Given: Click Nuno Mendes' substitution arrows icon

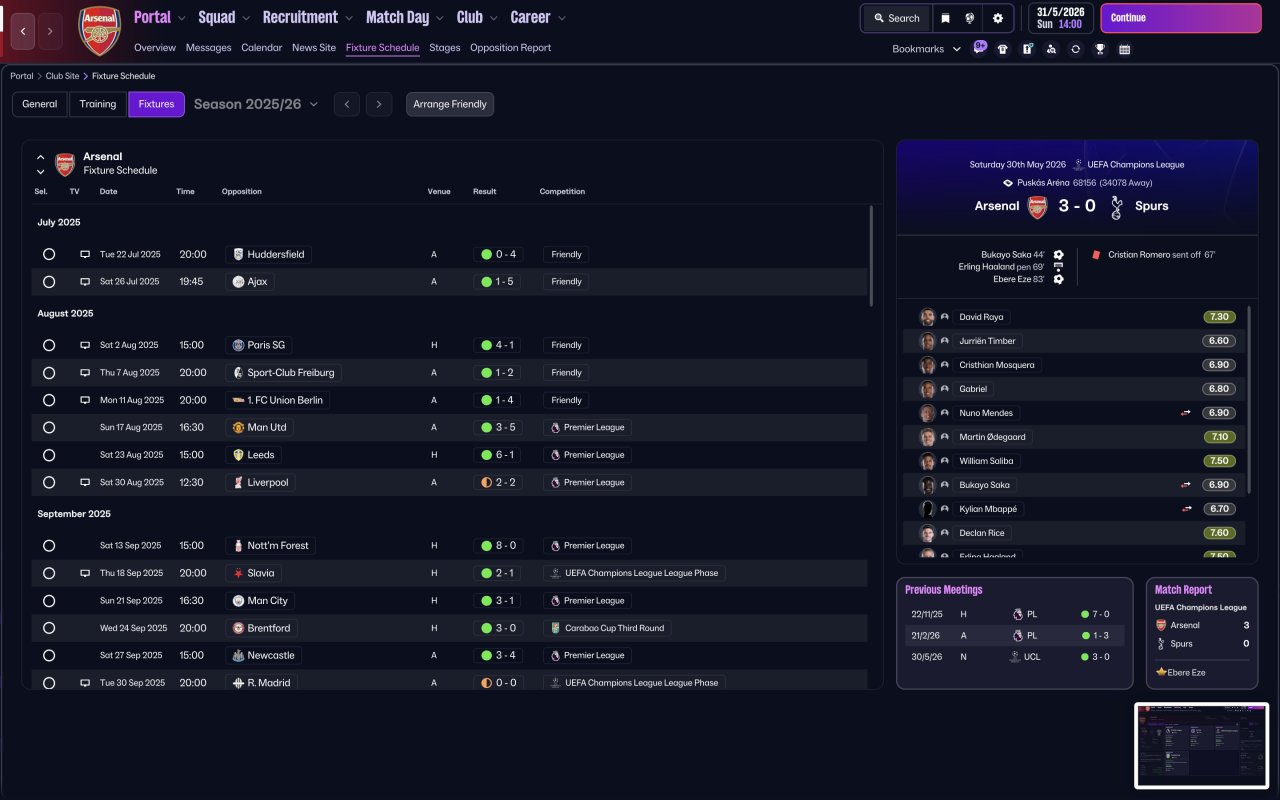Looking at the screenshot, I should tap(1186, 413).
